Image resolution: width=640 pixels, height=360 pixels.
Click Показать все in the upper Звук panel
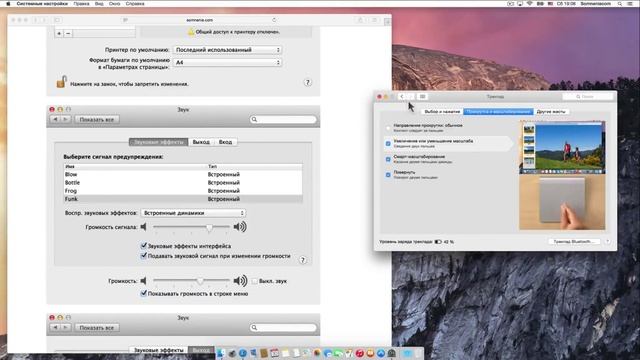point(97,119)
